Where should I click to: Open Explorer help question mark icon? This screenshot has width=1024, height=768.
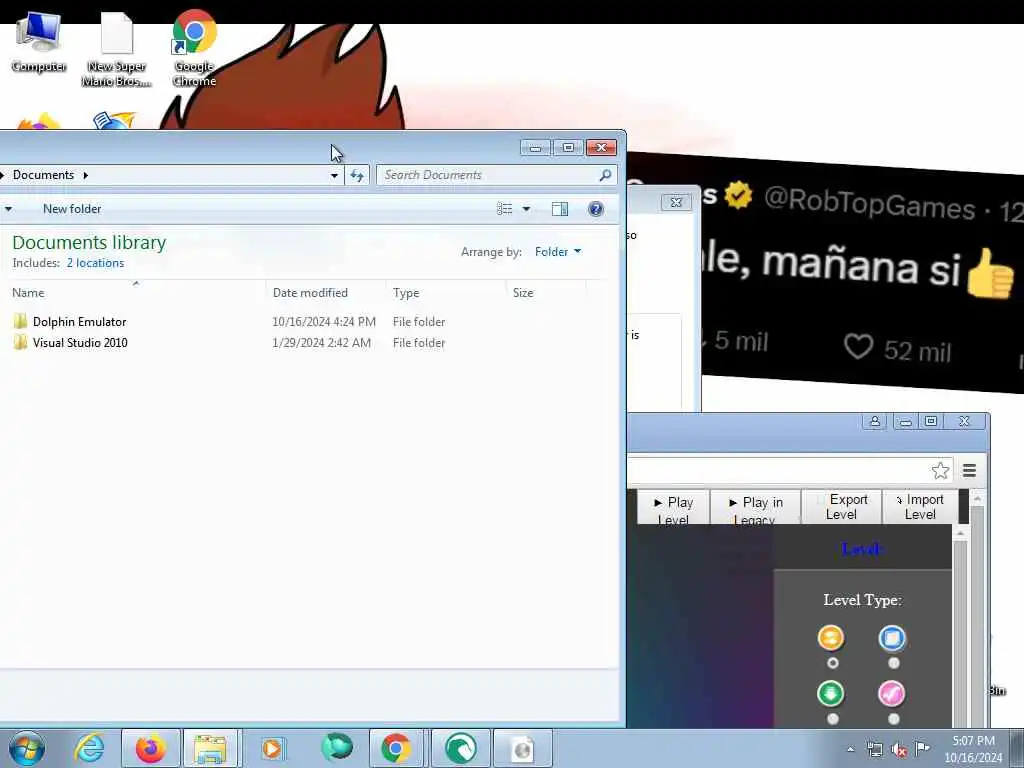coord(596,209)
